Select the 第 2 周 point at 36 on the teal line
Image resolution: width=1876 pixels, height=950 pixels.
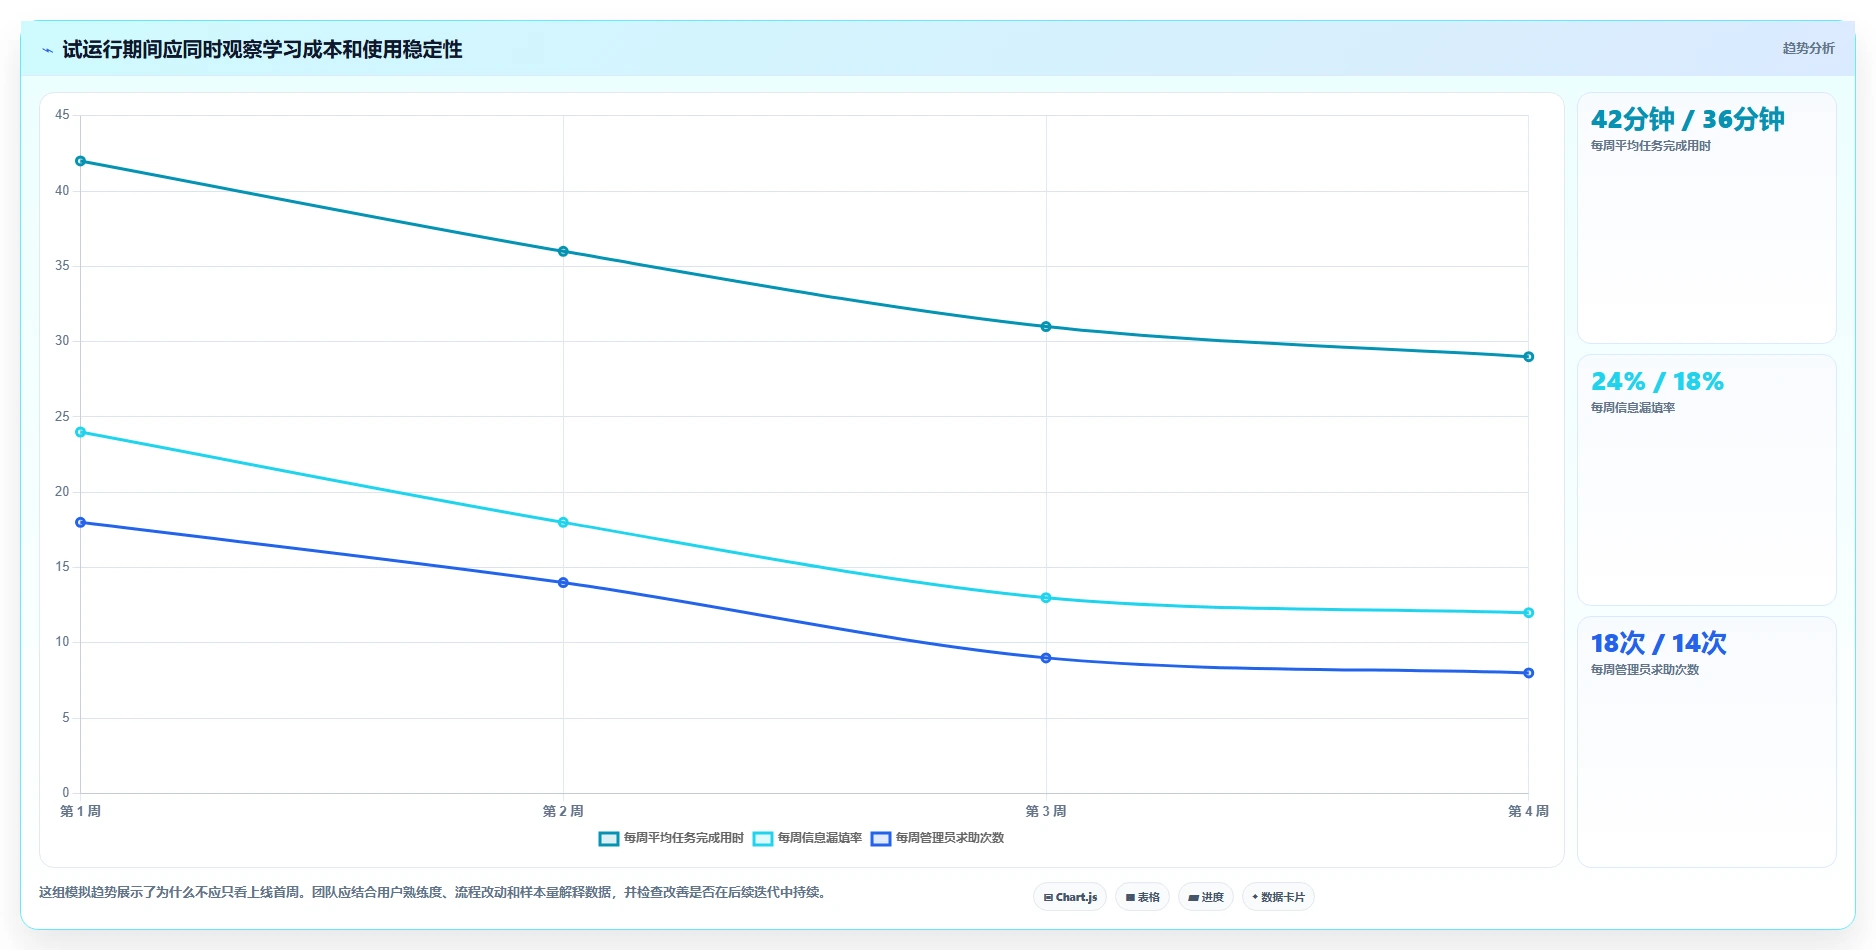pyautogui.click(x=563, y=251)
